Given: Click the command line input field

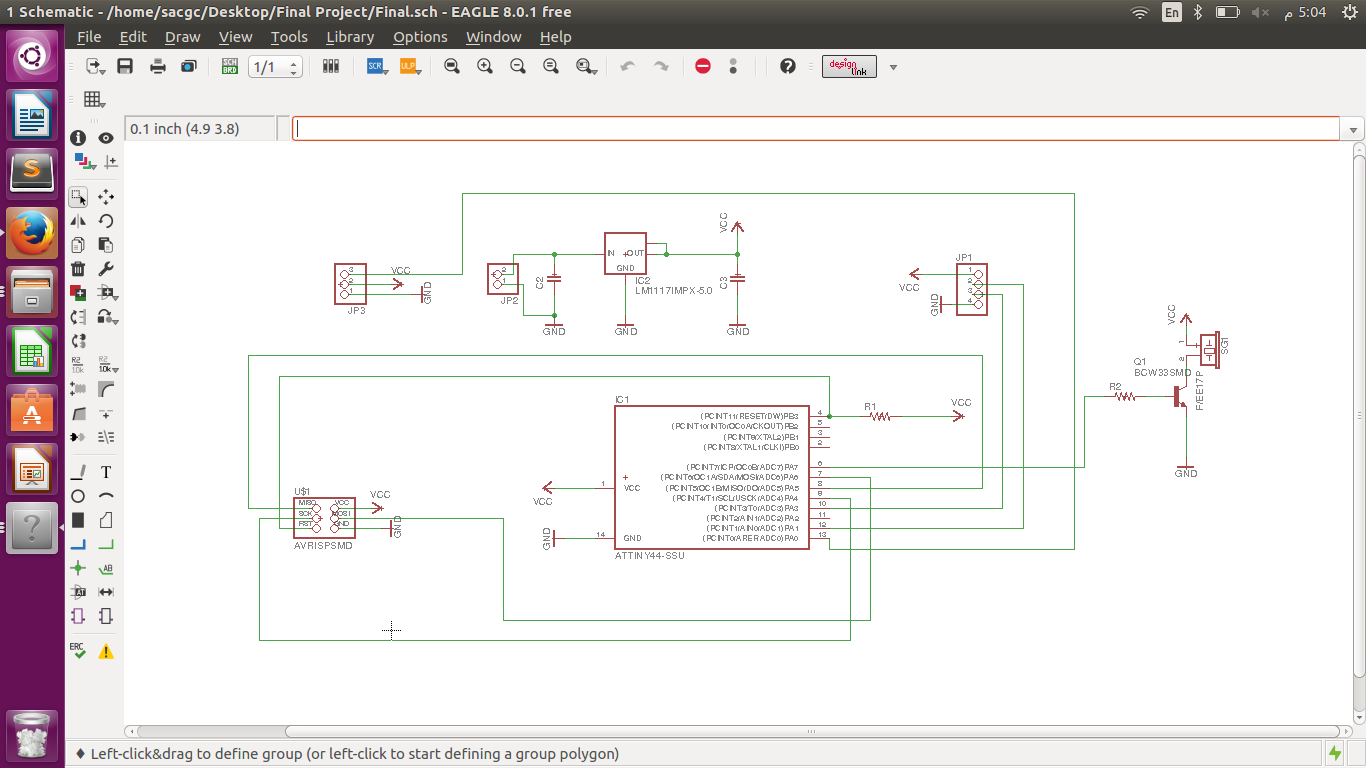Looking at the screenshot, I should point(815,129).
